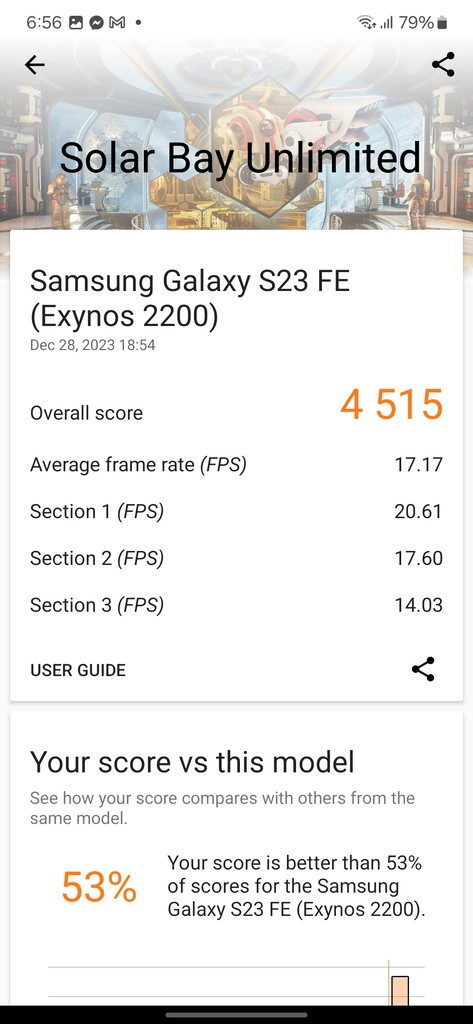
Task: Tap the Messenger notification icon
Action: [x=96, y=23]
